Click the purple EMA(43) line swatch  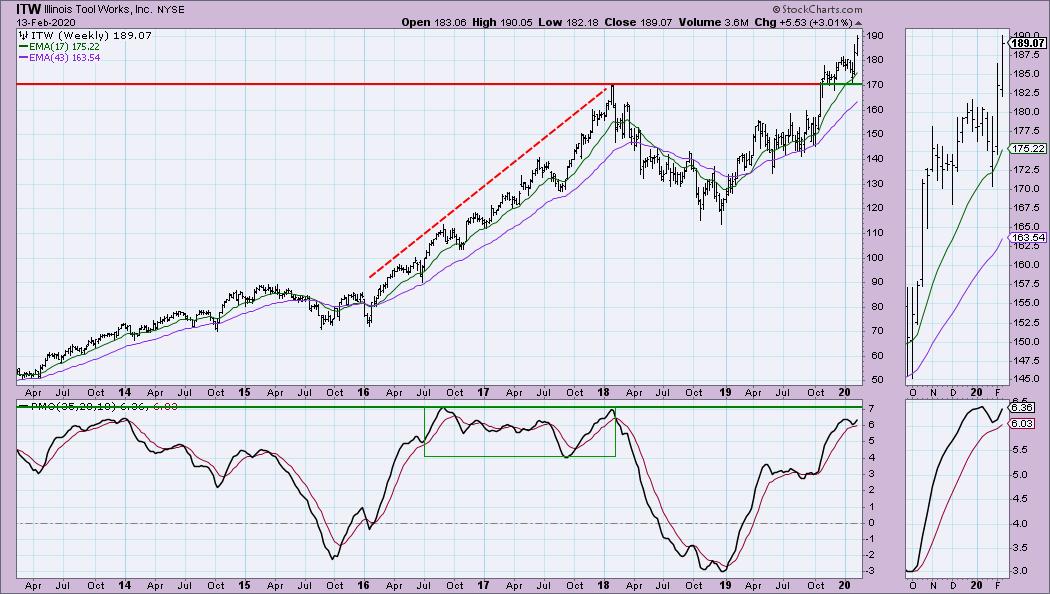(23, 58)
